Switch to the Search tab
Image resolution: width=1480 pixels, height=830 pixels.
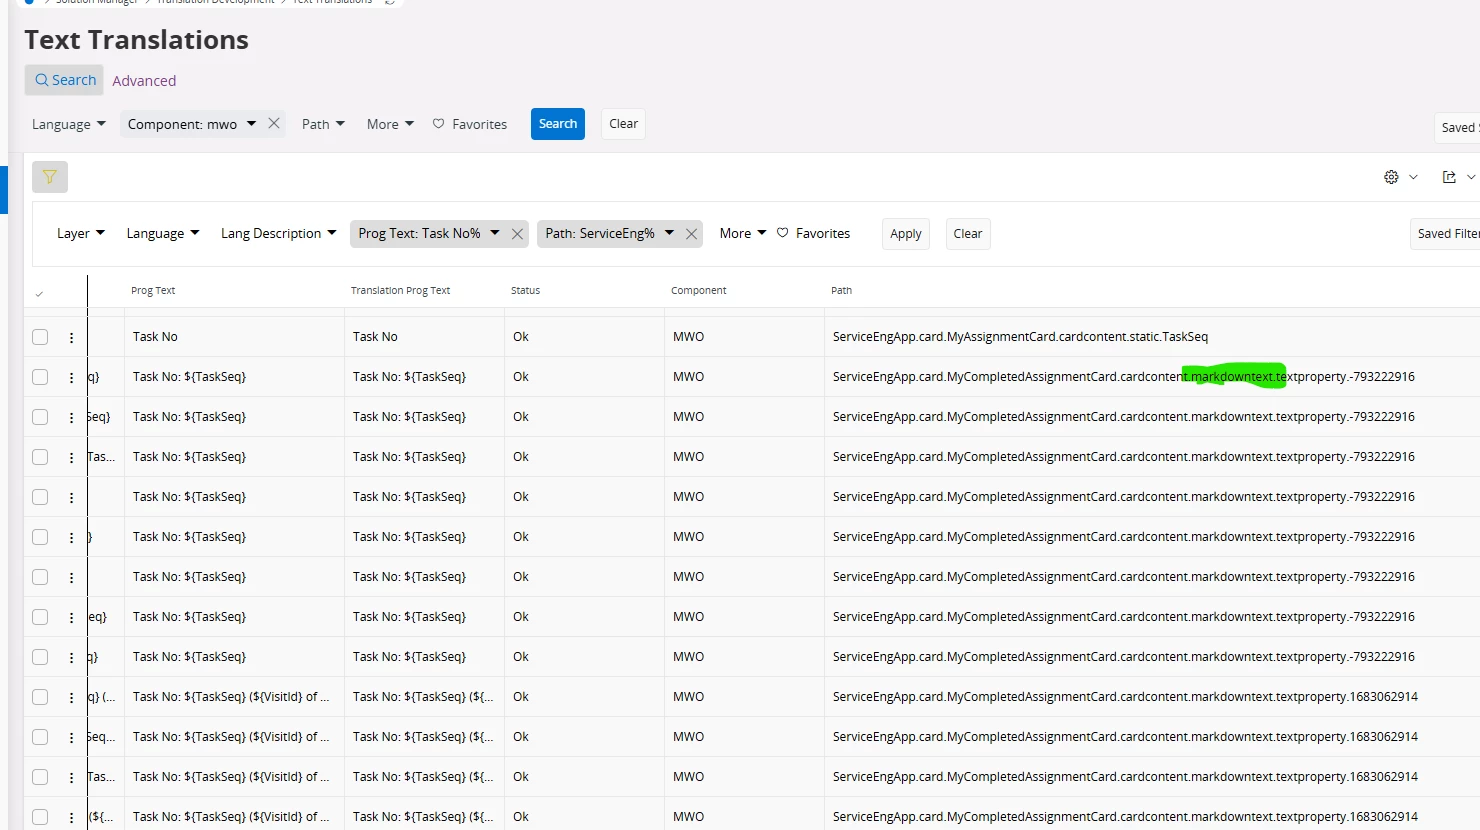(65, 80)
